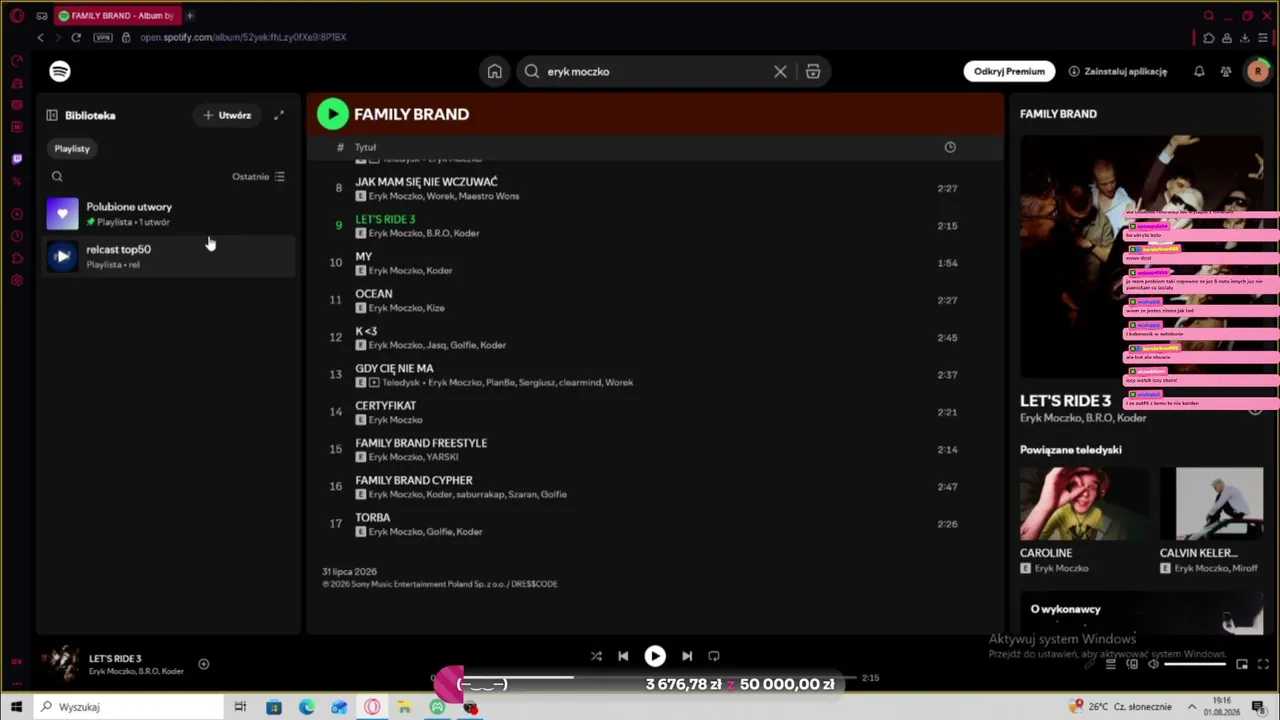The height and width of the screenshot is (720, 1280).
Task: Adjust the volume slider
Action: pos(1195,664)
